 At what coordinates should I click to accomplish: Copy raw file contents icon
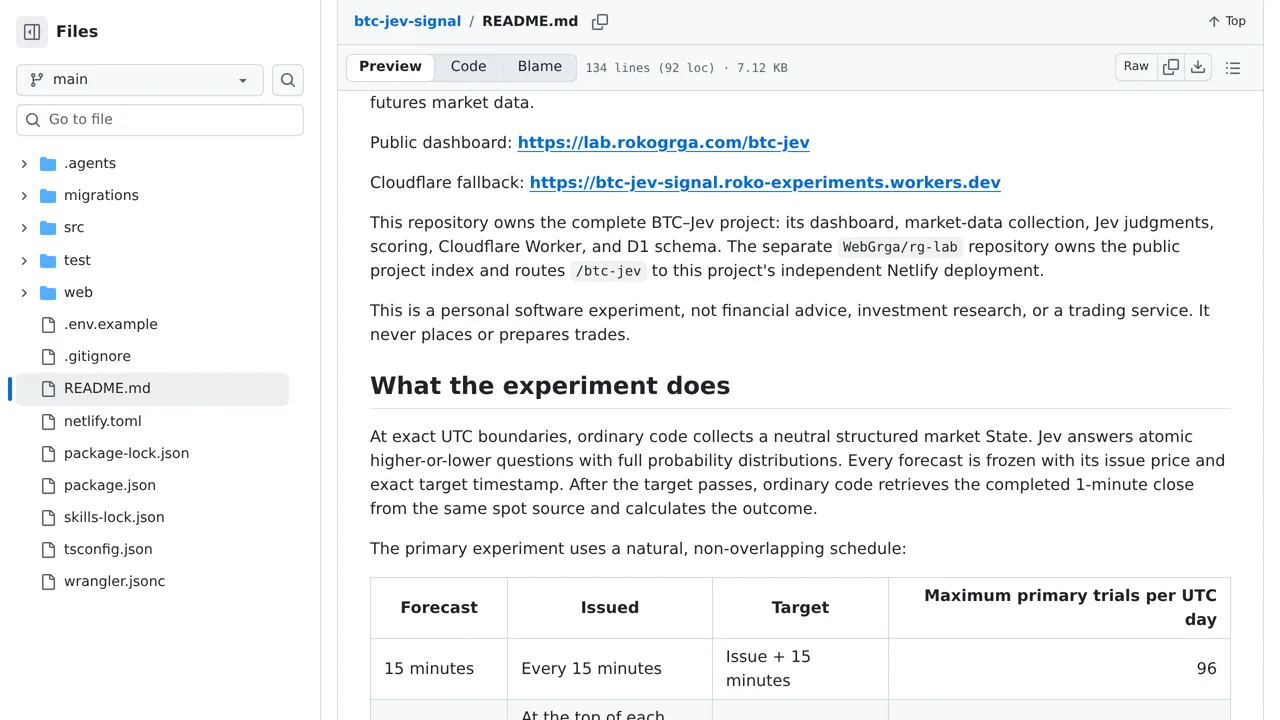pyautogui.click(x=1171, y=67)
